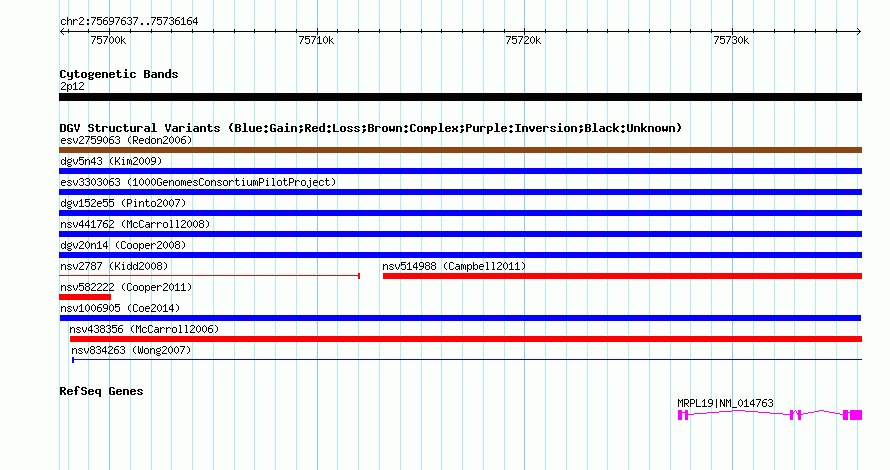
Task: Open the nsv1006905 (Coe2014) label
Action: 120,308
